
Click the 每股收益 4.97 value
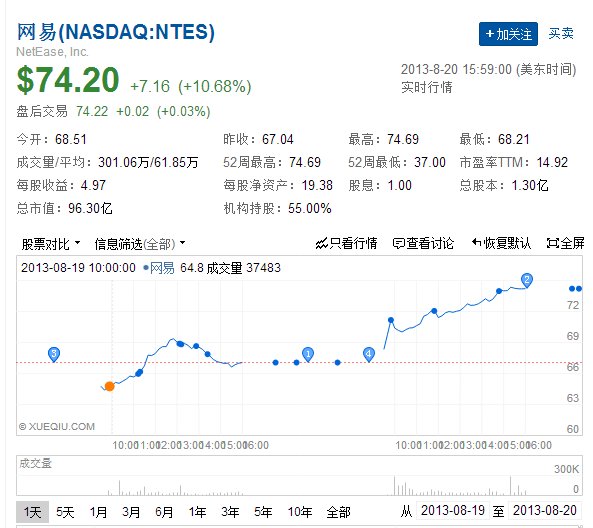coord(93,185)
